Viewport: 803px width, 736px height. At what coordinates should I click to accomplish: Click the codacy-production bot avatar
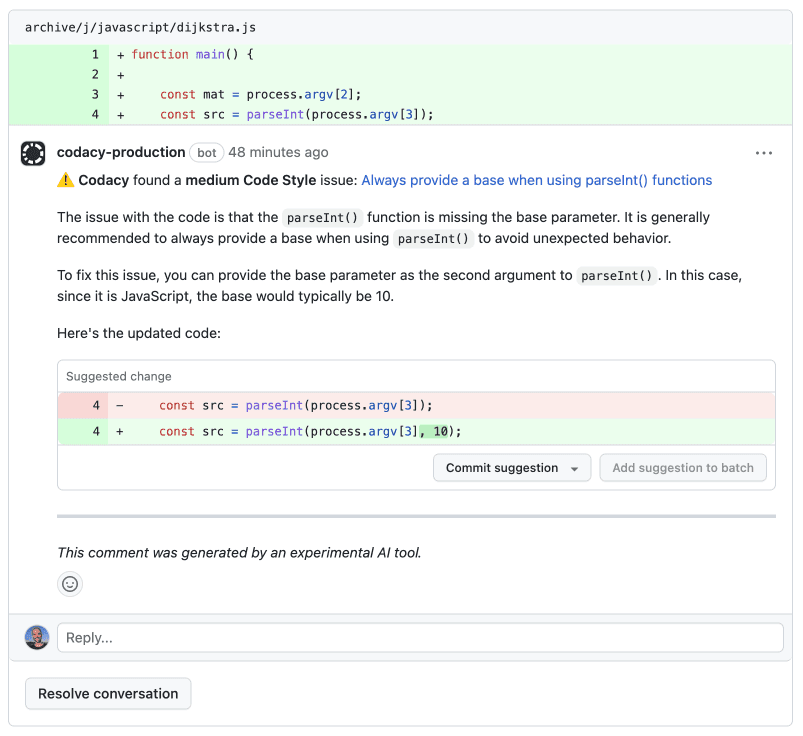(x=33, y=152)
